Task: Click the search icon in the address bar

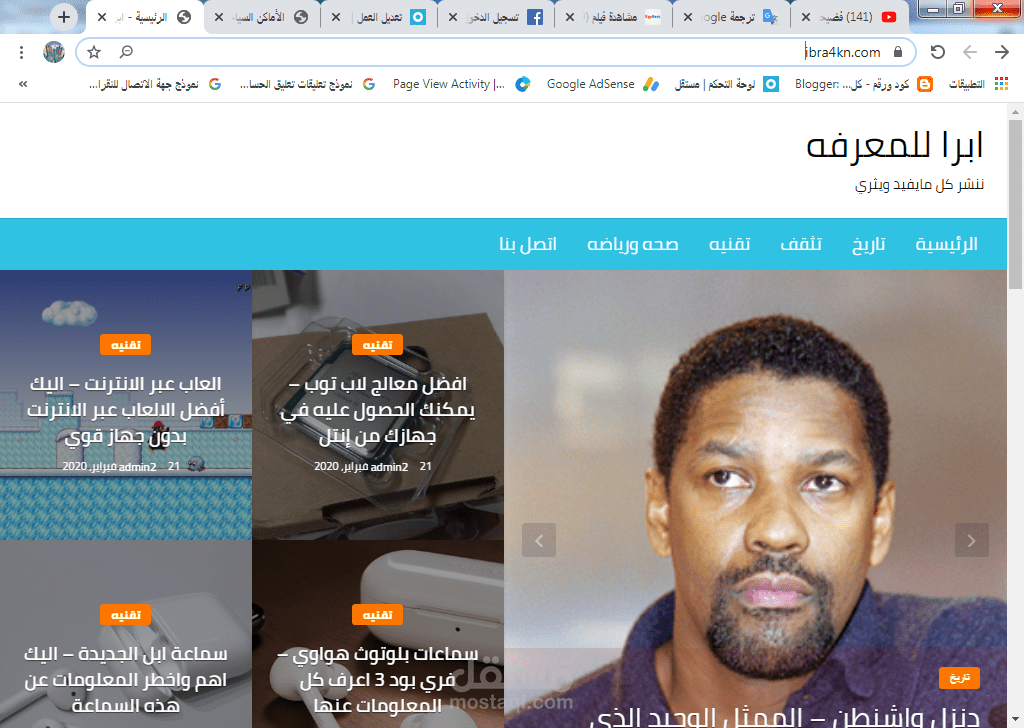Action: 126,51
